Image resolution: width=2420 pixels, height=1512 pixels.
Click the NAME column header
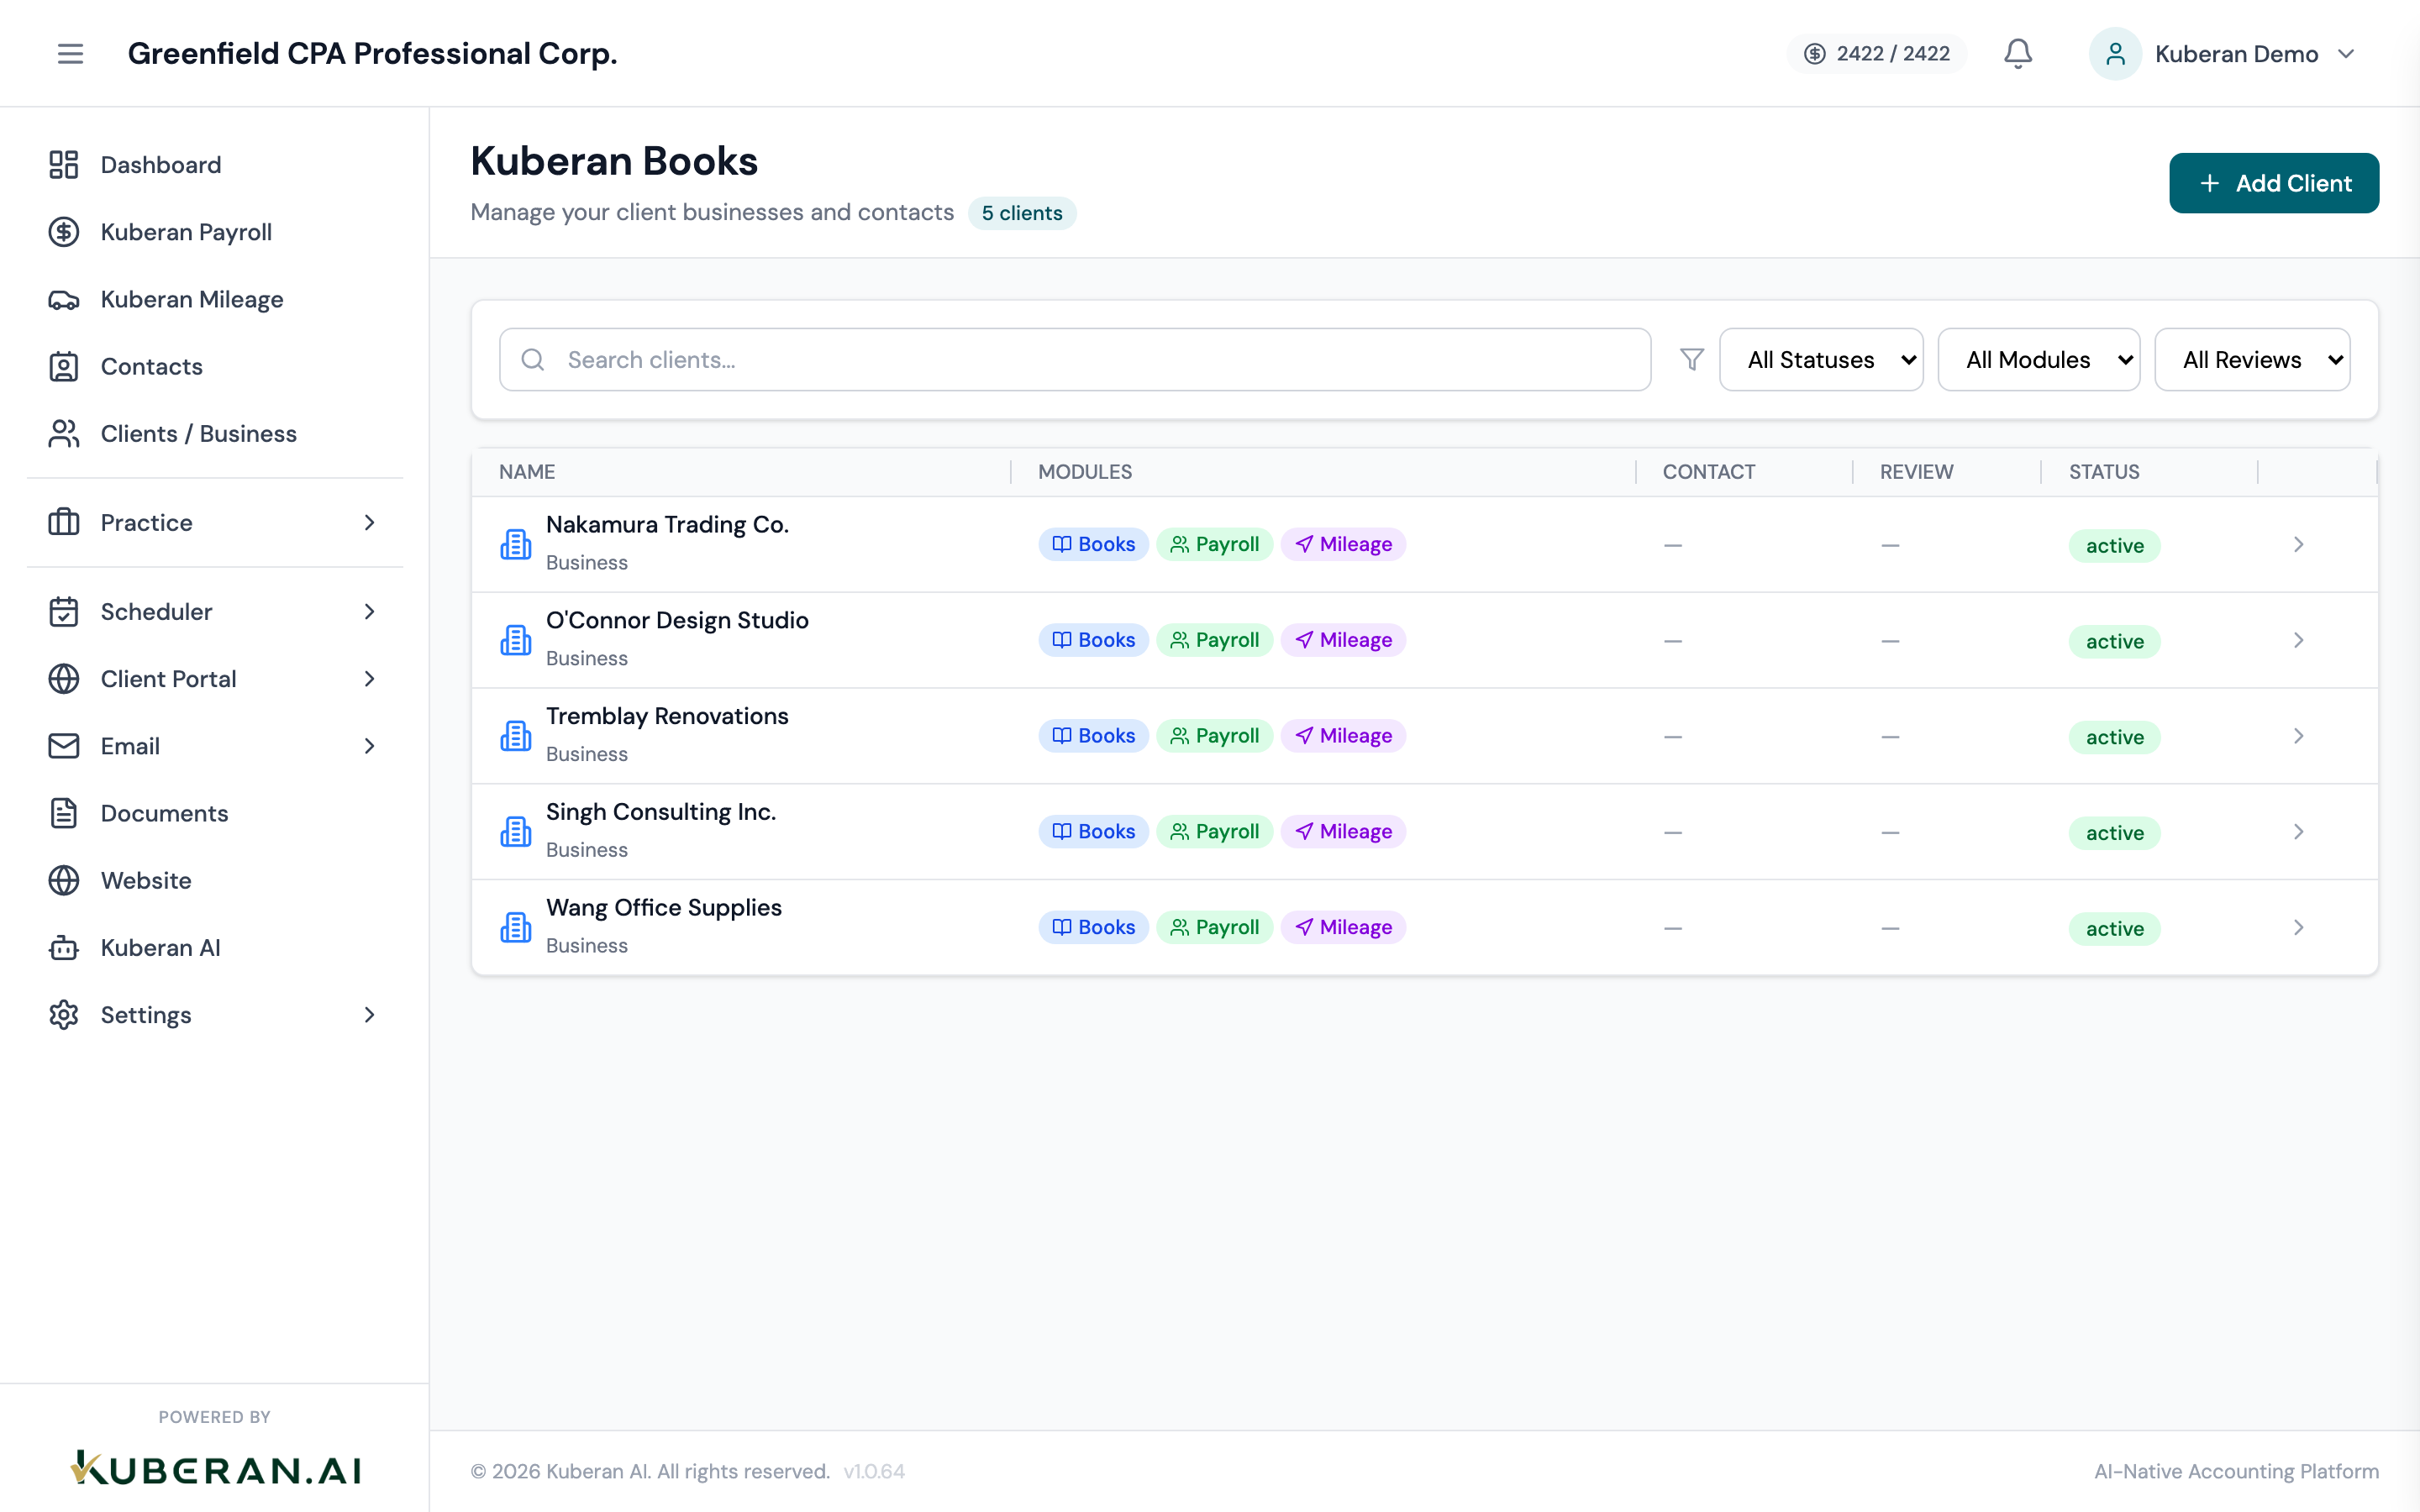(527, 472)
